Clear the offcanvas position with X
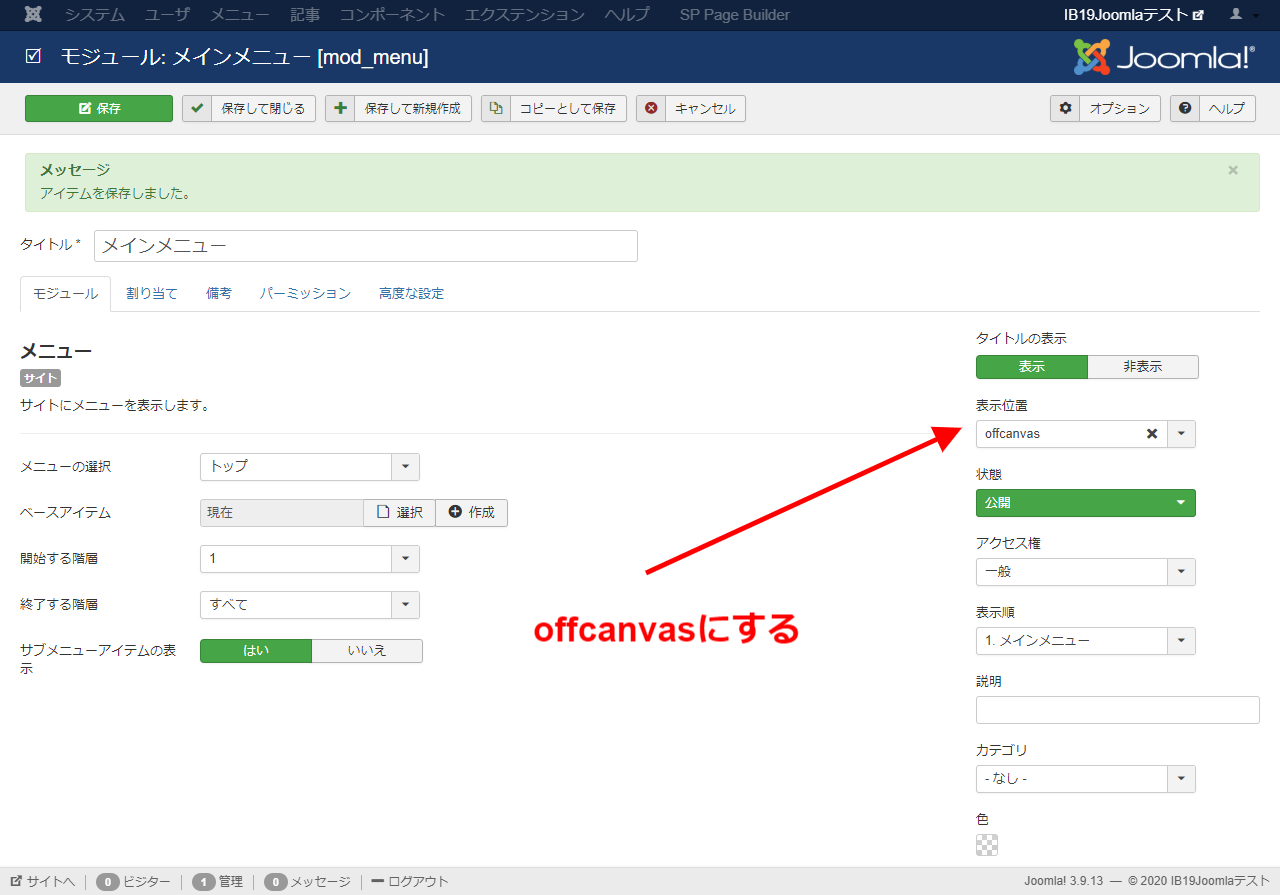 pyautogui.click(x=1151, y=434)
